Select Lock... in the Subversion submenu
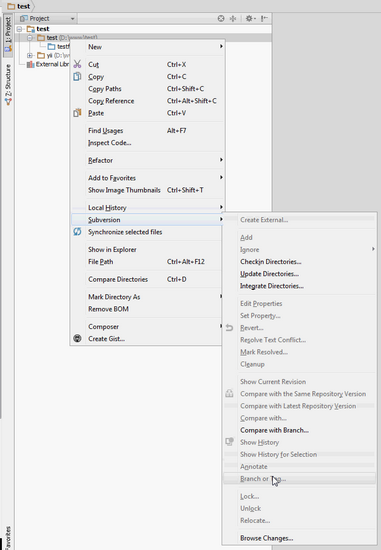This screenshot has width=381, height=550. point(249,496)
